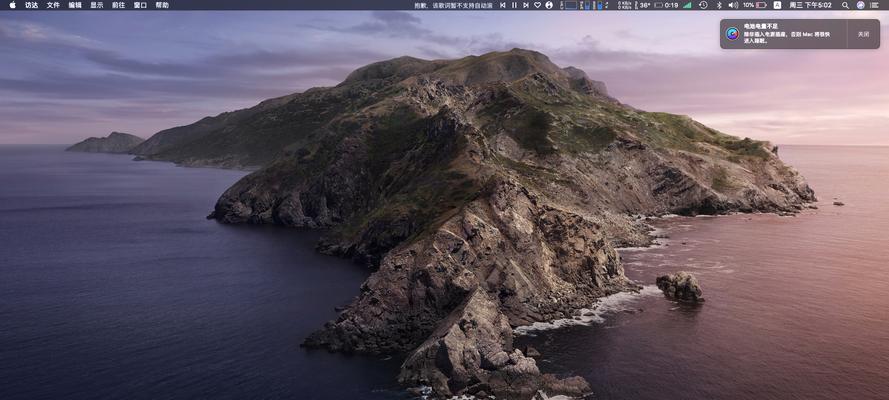Show battery time remaining 0:19 item
The image size is (889, 400).
(x=666, y=5)
